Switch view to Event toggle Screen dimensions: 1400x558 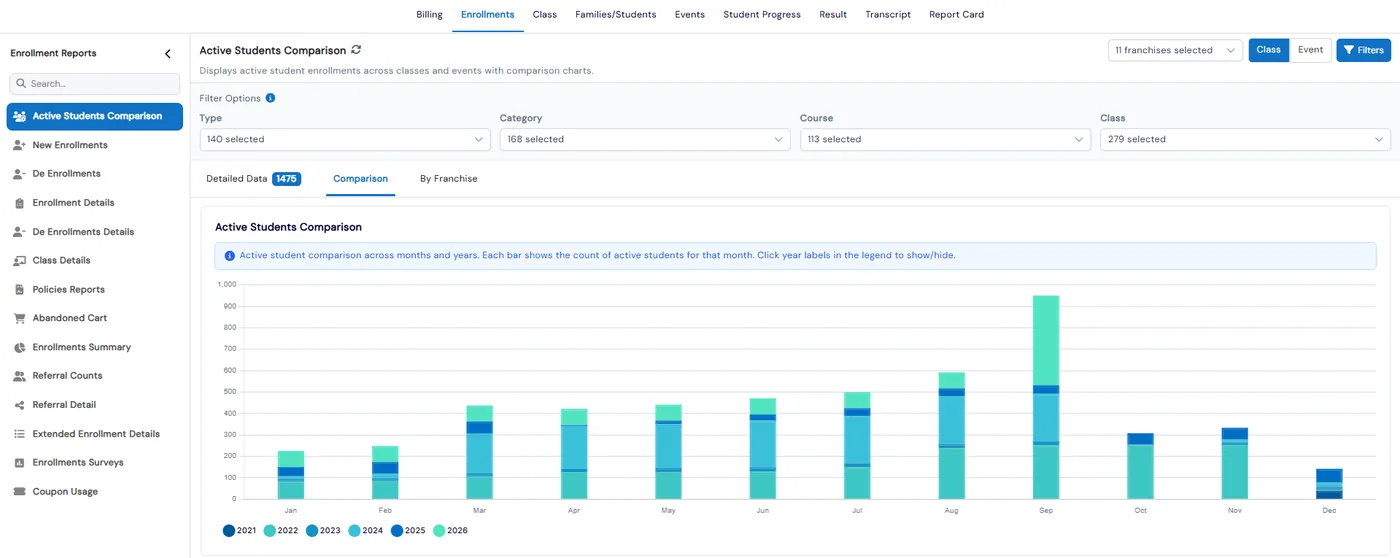click(x=1310, y=50)
